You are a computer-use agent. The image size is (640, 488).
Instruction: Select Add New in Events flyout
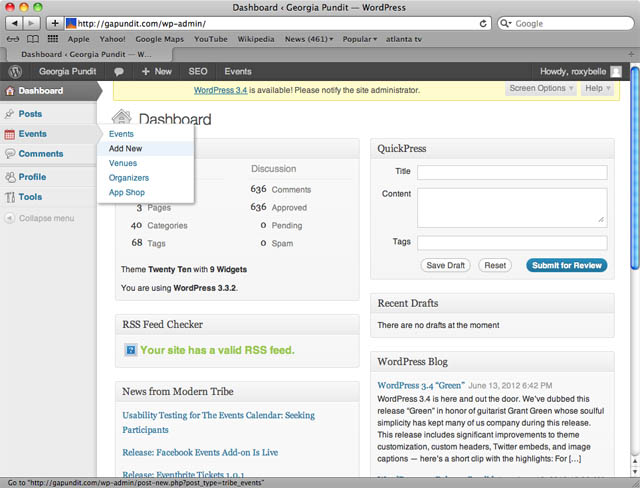click(125, 149)
